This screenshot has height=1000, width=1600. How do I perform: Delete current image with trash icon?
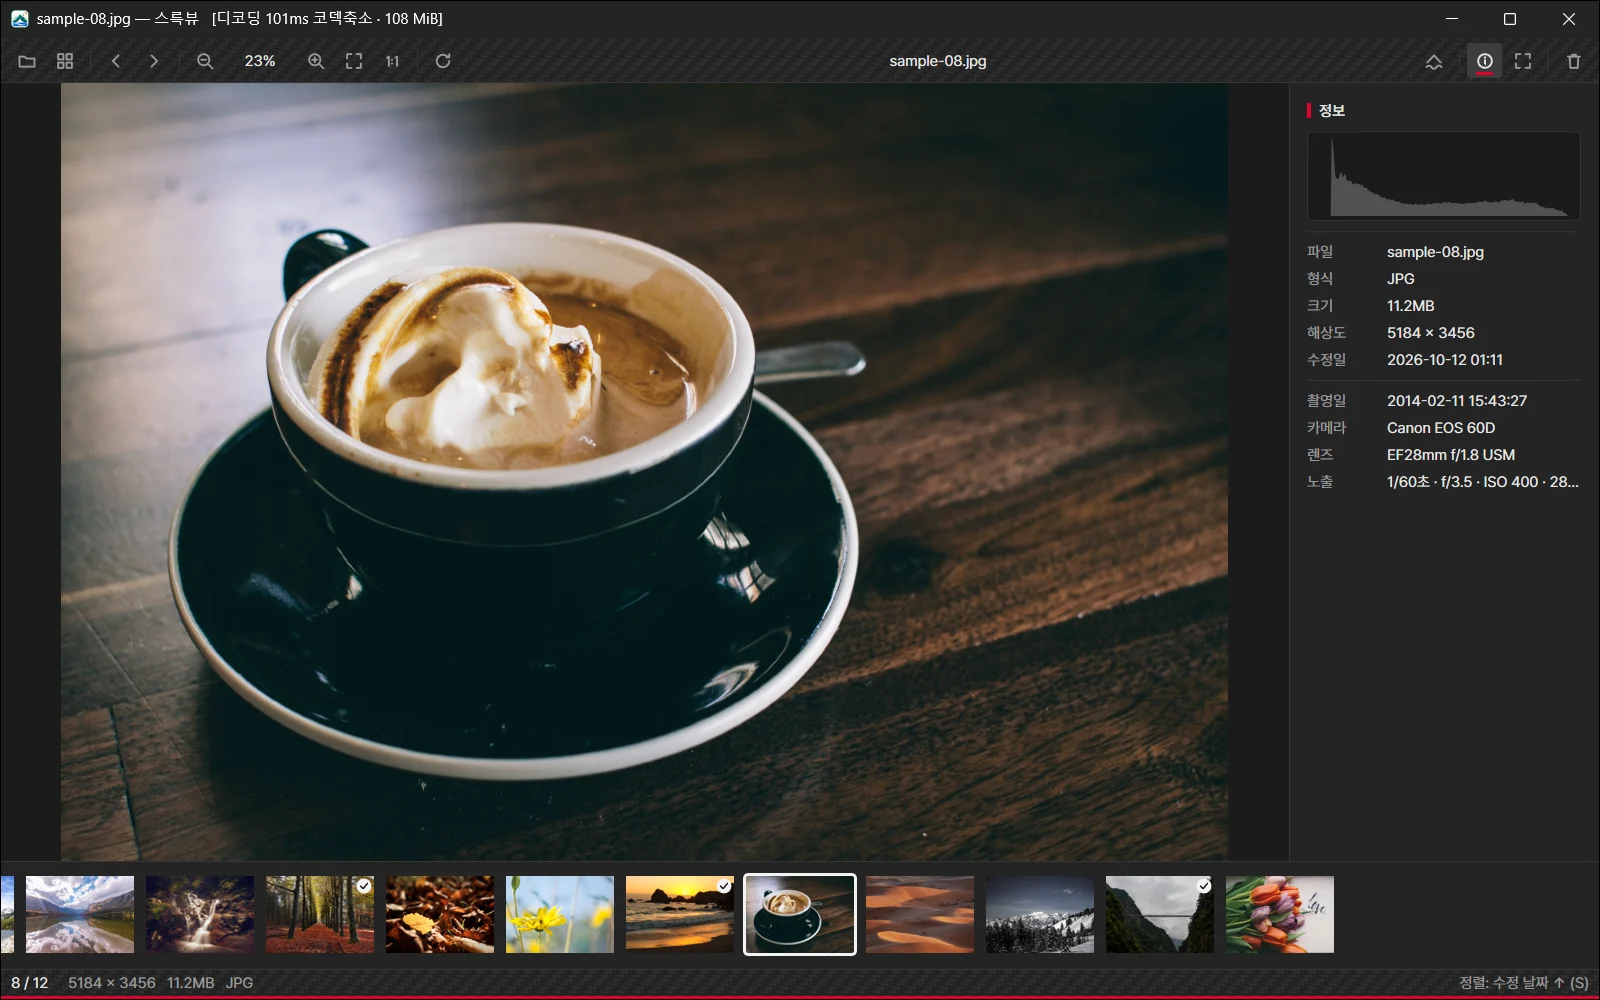point(1574,61)
